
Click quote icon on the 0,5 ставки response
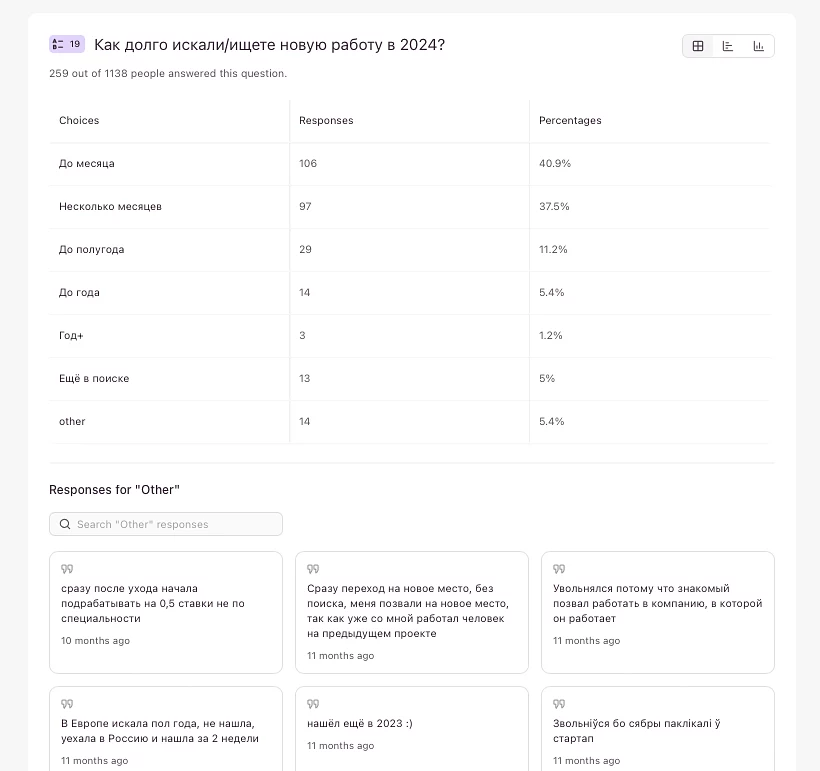67,569
